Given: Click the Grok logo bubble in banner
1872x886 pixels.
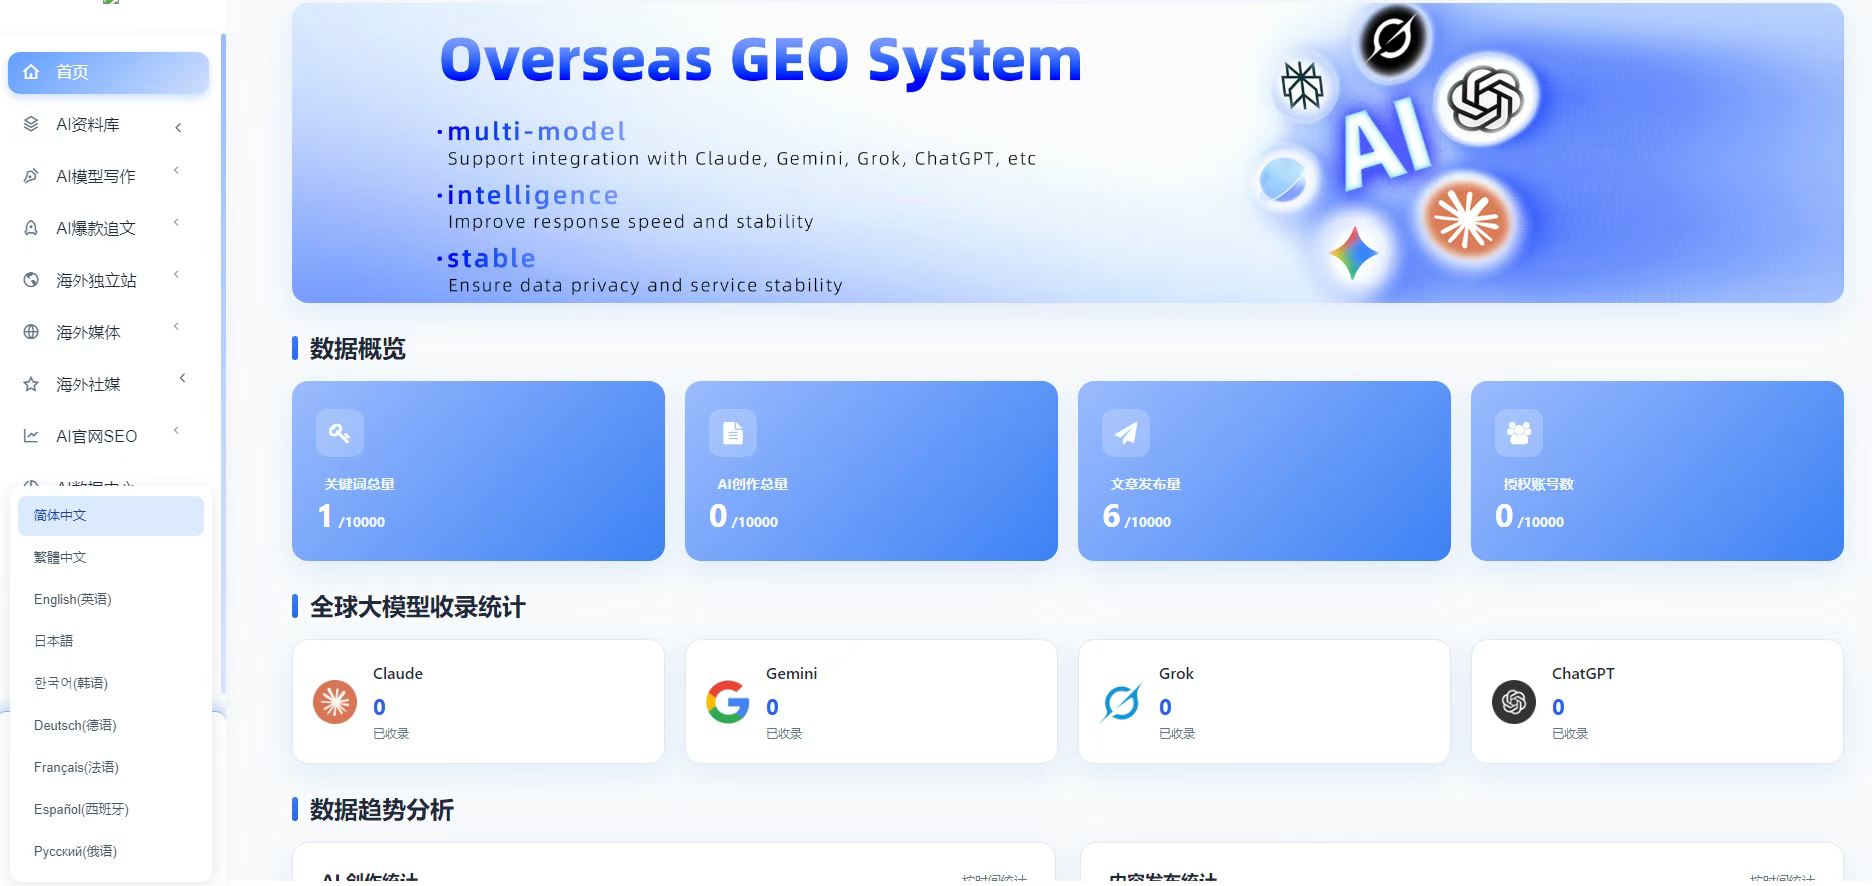Looking at the screenshot, I should [x=1392, y=40].
